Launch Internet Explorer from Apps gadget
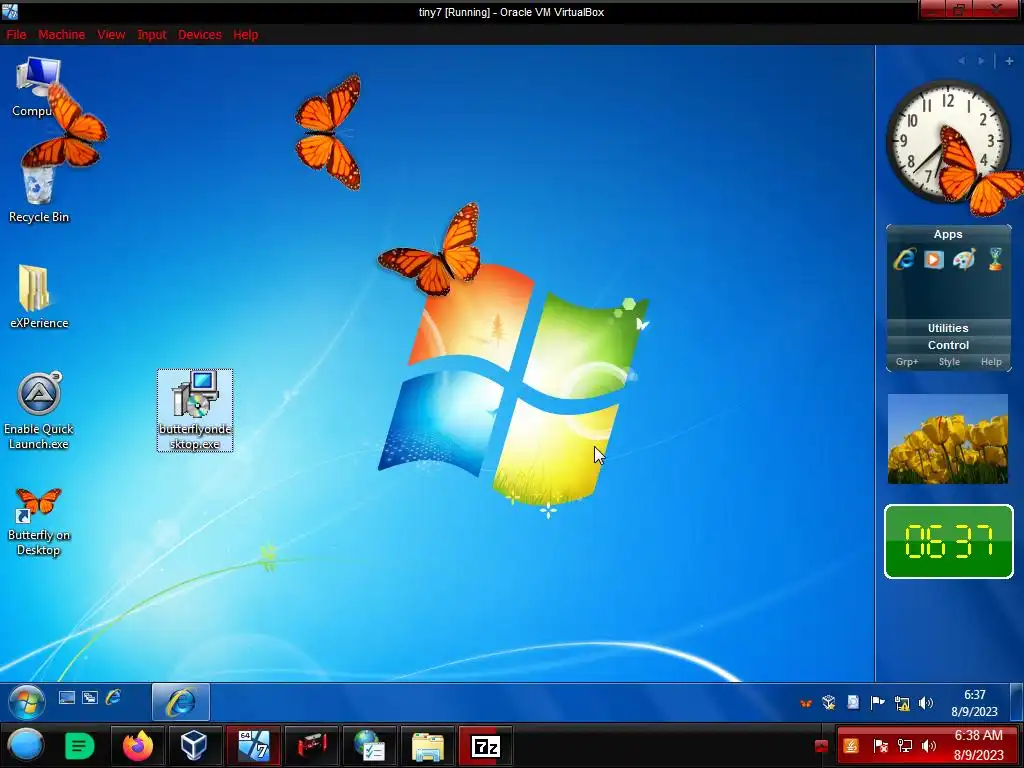Screen dimensions: 1024x768 [x=904, y=259]
